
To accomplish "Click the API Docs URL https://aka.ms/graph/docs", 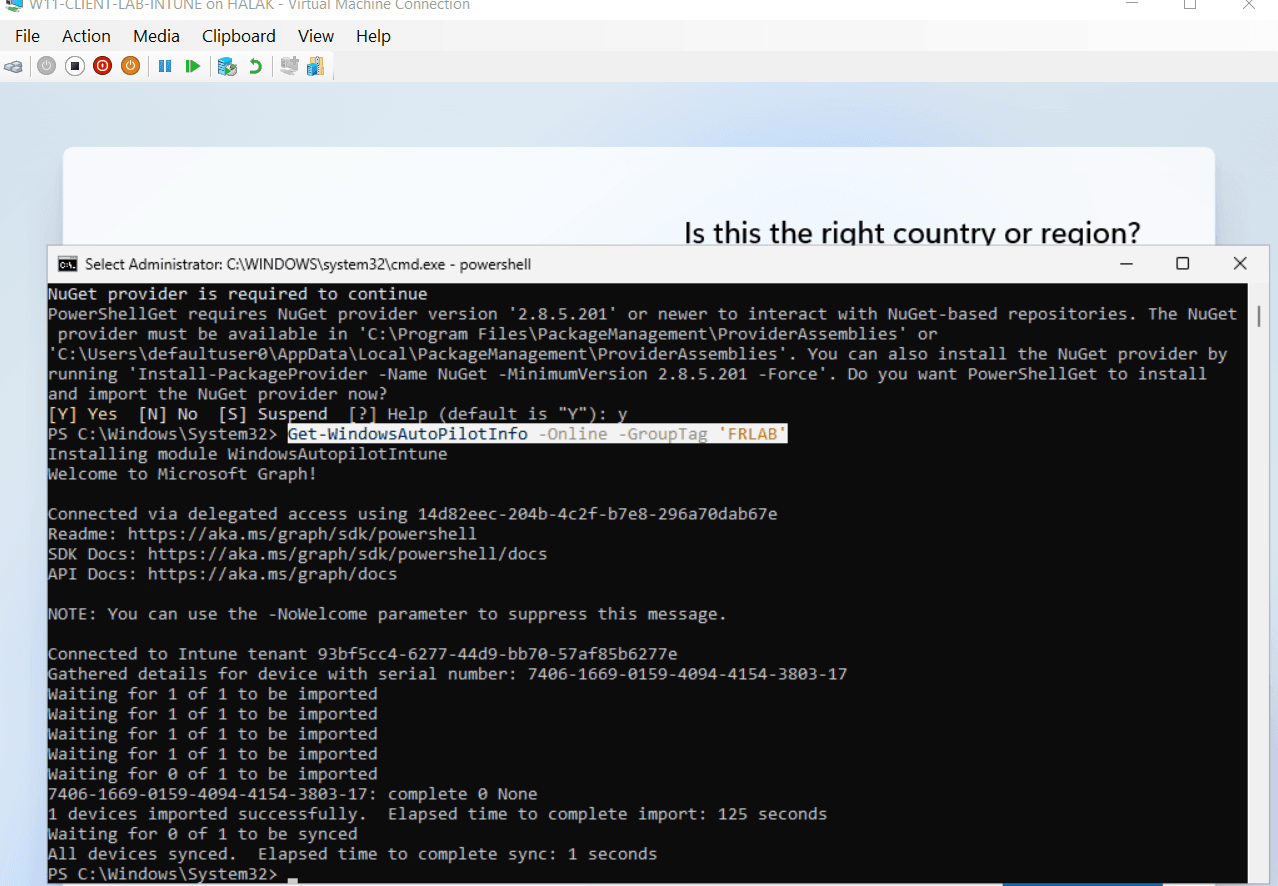I will click(272, 574).
